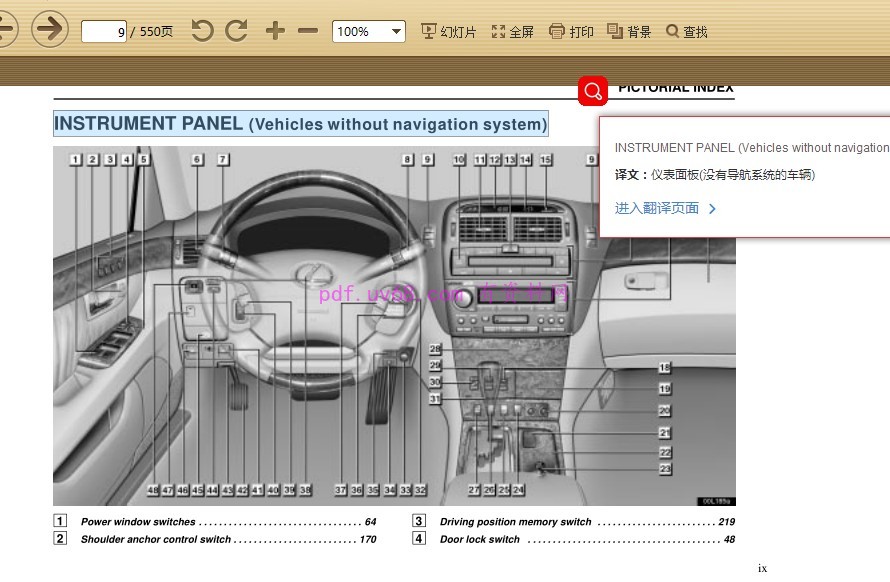Click the page number input field
The width and height of the screenshot is (890, 582).
pos(104,31)
